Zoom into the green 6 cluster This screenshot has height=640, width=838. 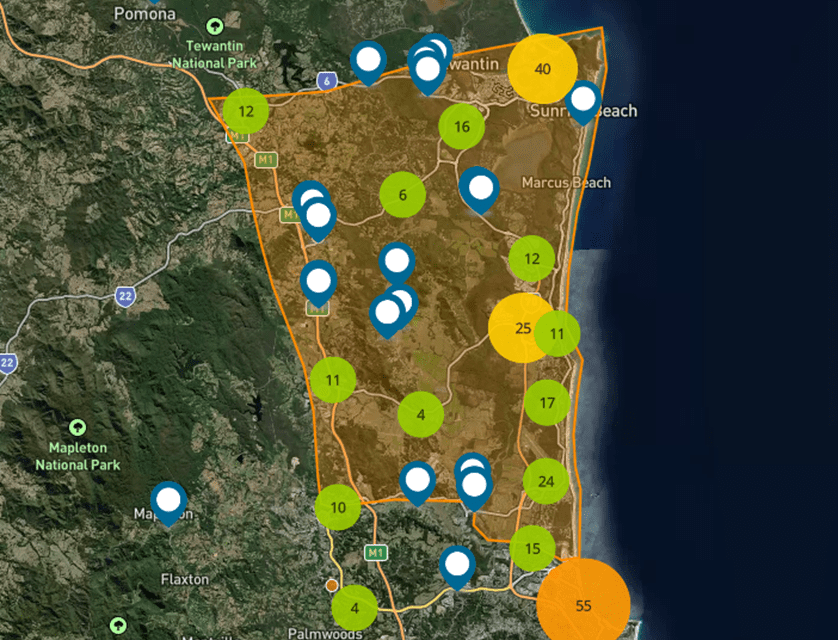click(403, 195)
